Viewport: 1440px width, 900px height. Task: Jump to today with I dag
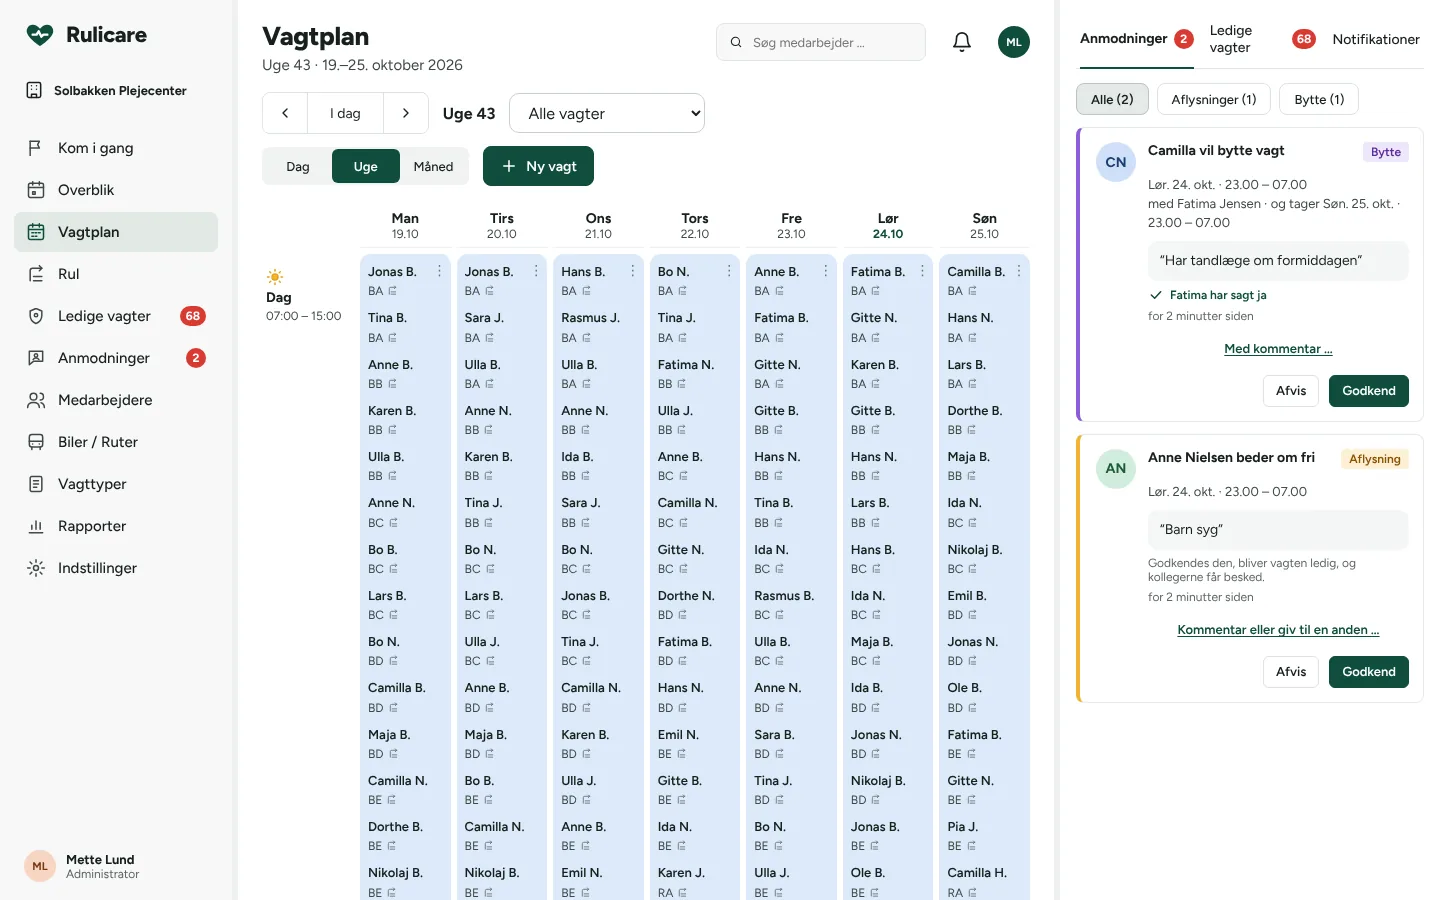[x=345, y=113]
